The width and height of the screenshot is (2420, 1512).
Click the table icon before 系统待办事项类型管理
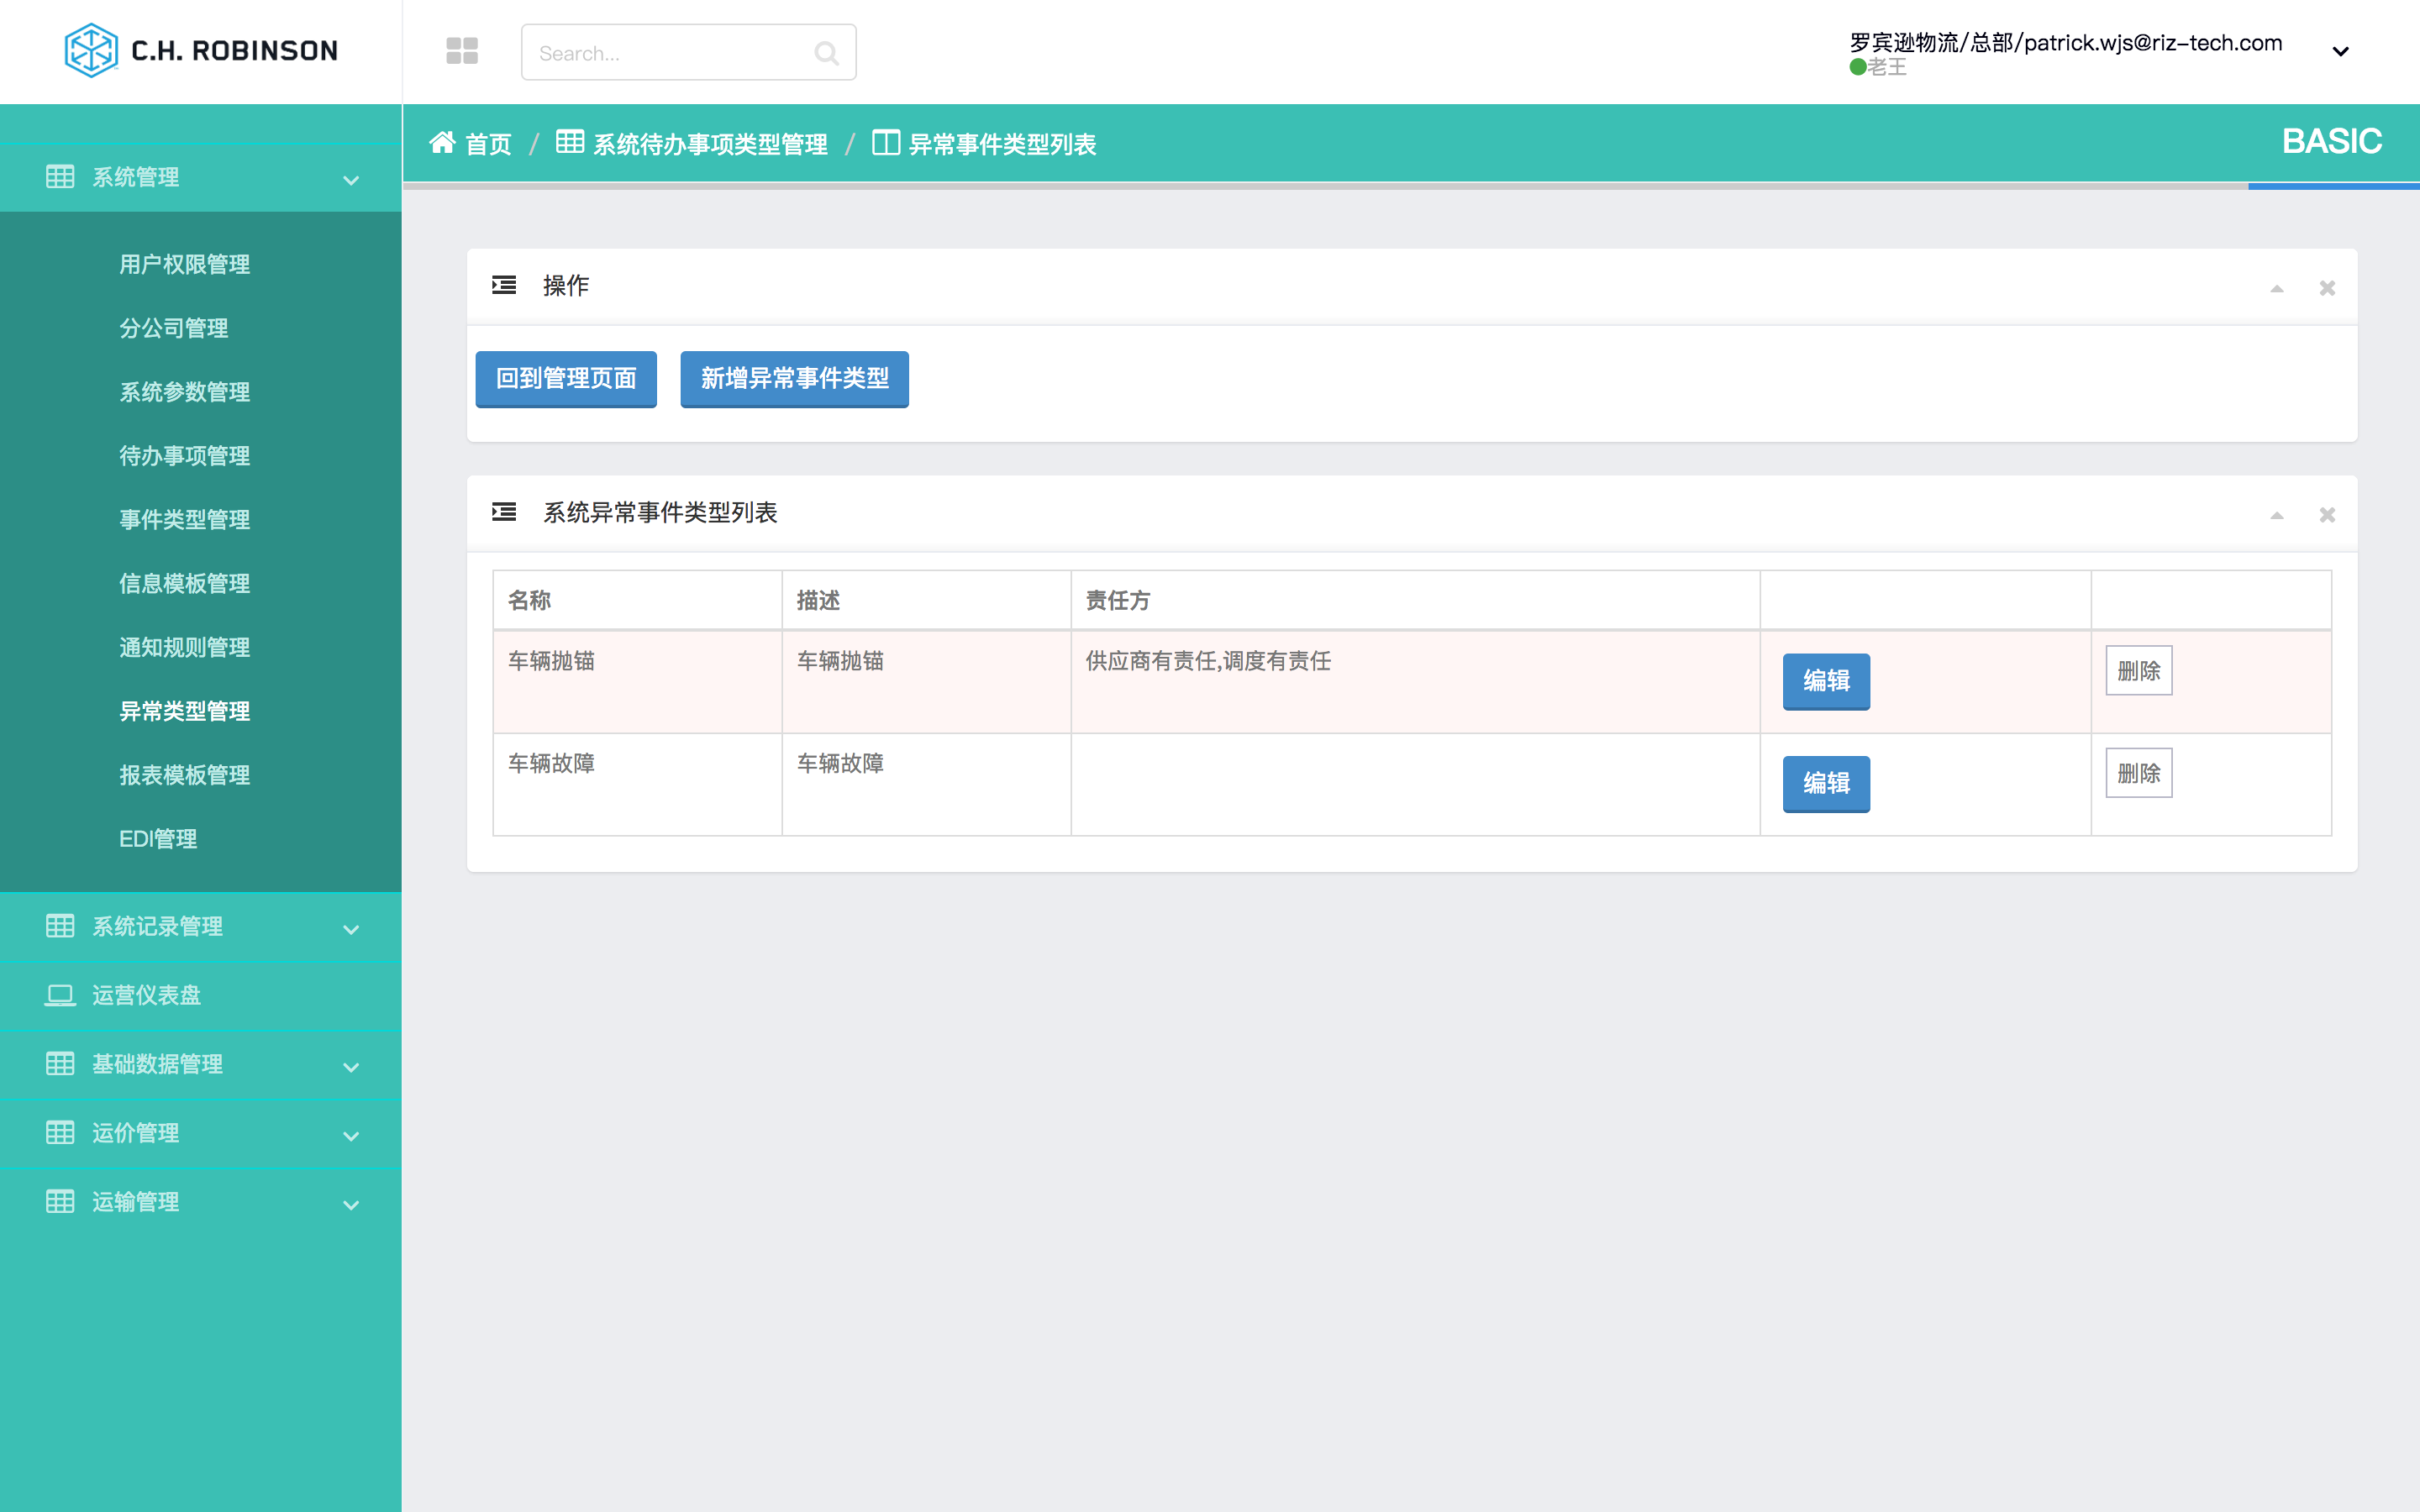pyautogui.click(x=570, y=142)
